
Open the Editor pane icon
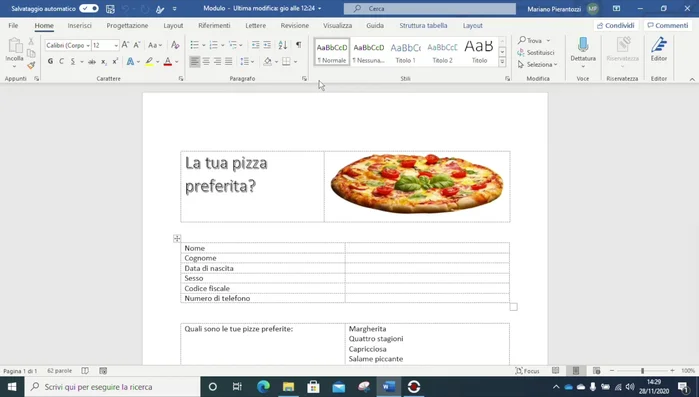(x=659, y=45)
